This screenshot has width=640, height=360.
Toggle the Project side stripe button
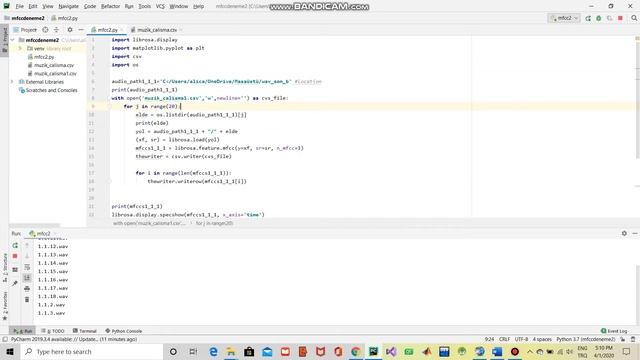[4, 40]
